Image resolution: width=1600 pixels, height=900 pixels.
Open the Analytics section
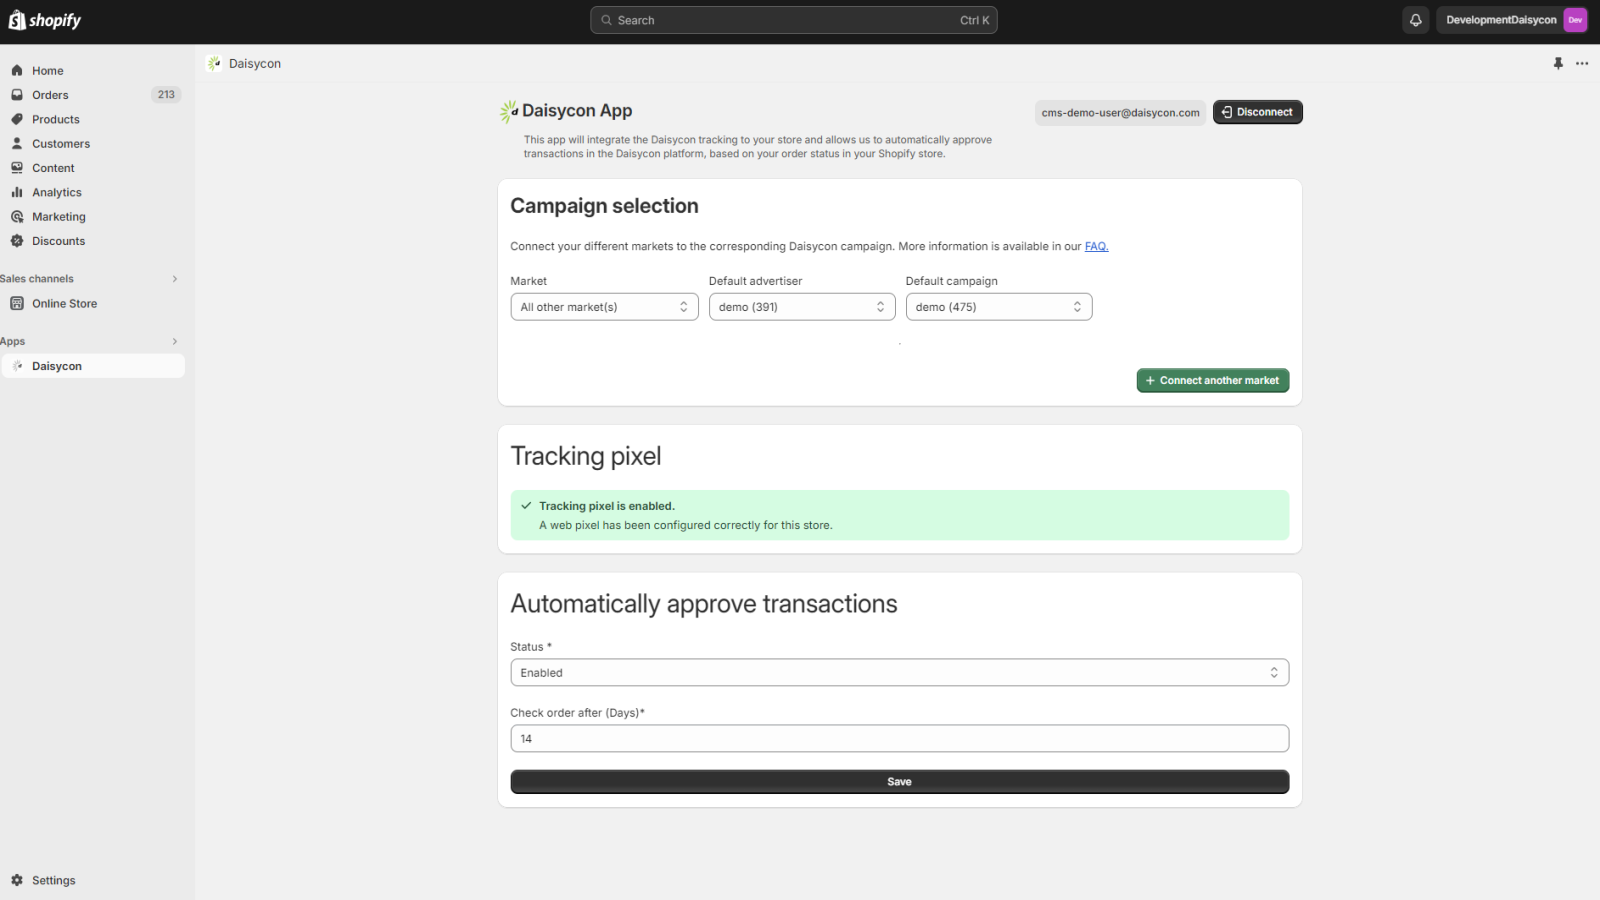[x=56, y=192]
